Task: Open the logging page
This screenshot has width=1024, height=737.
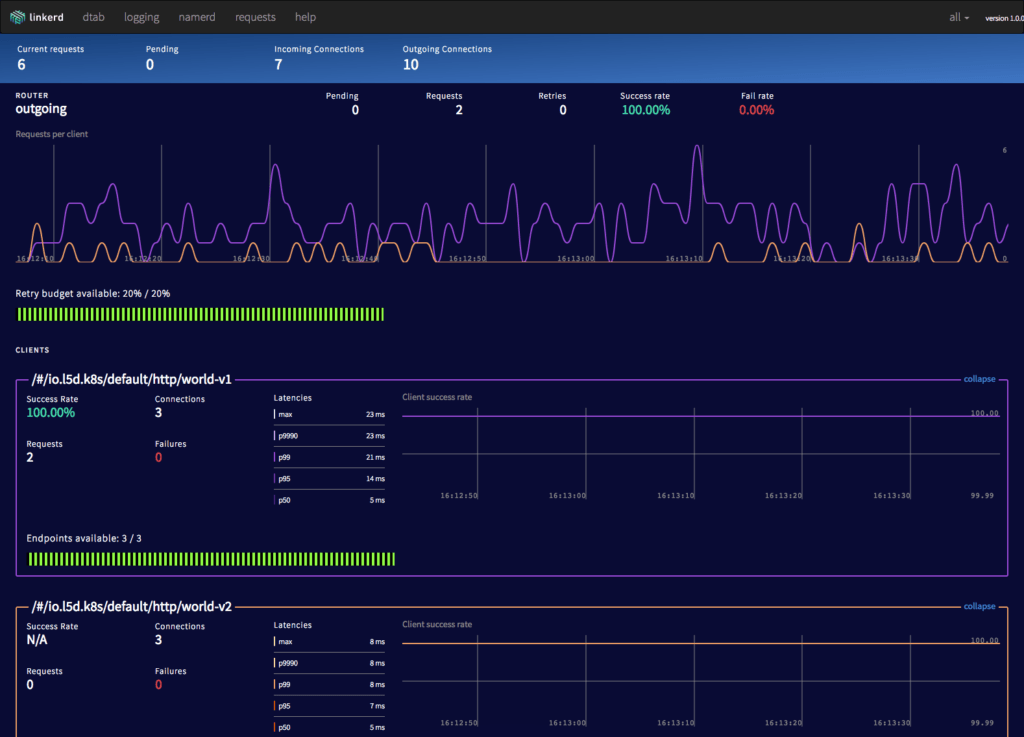Action: [141, 17]
